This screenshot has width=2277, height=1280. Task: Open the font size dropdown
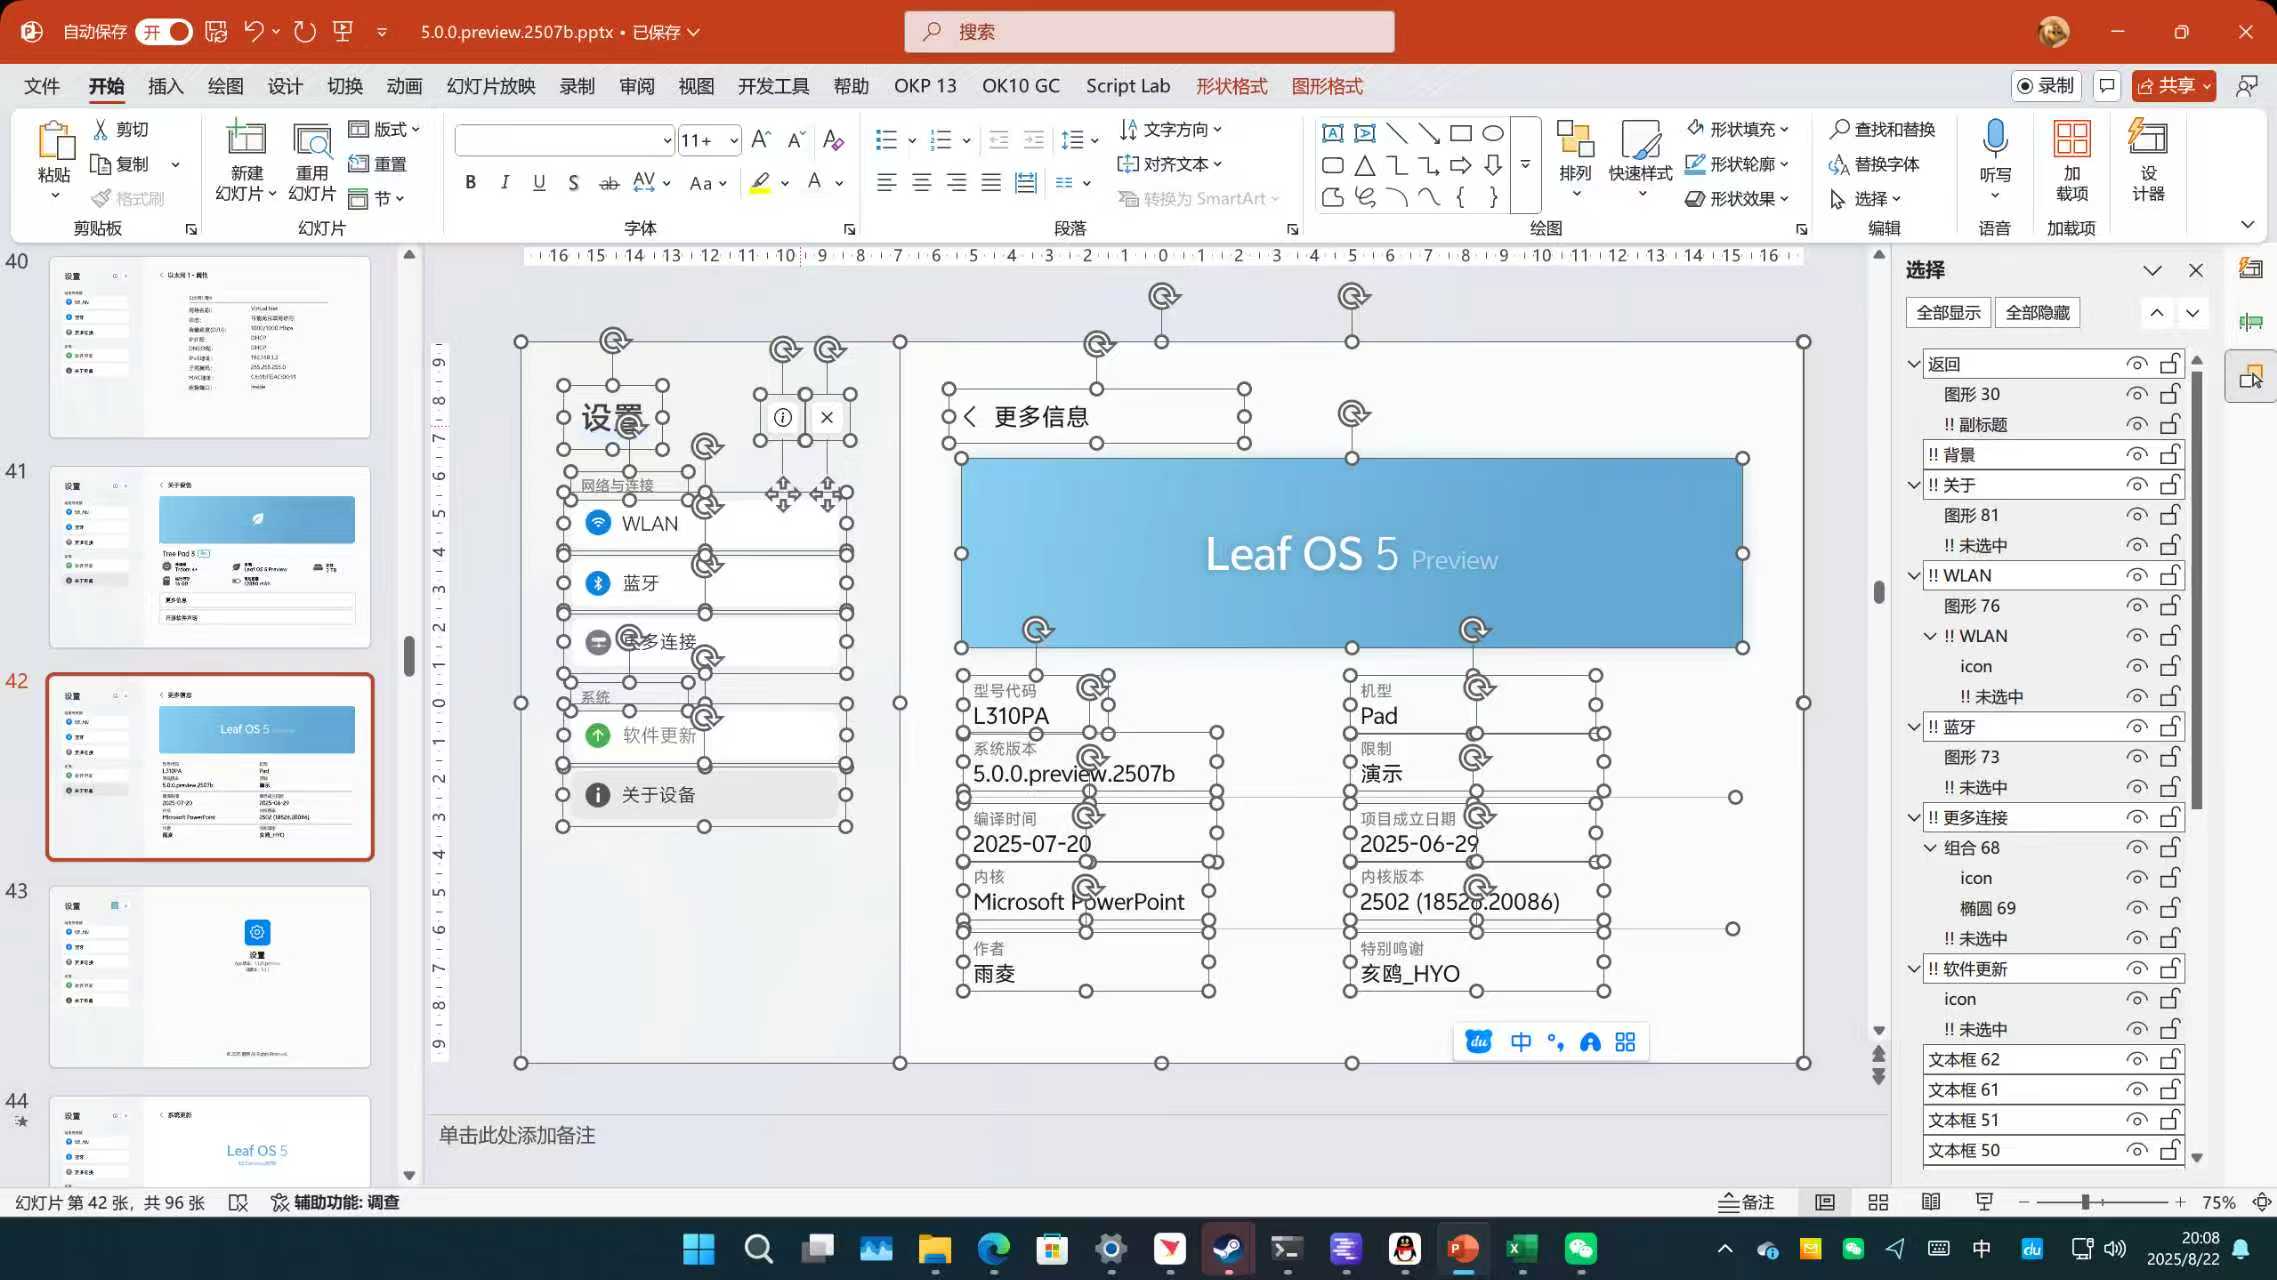point(731,140)
